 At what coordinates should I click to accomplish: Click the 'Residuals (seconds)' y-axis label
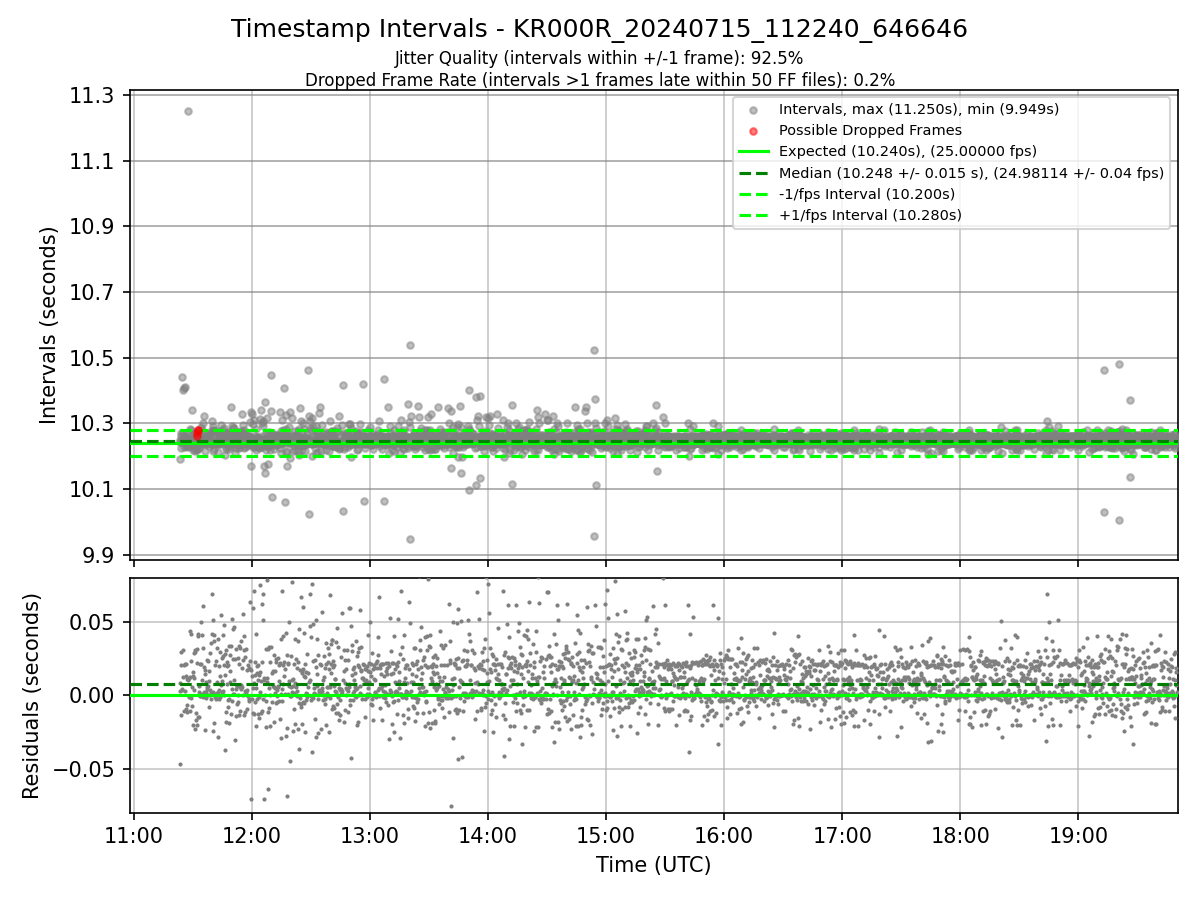(32, 696)
